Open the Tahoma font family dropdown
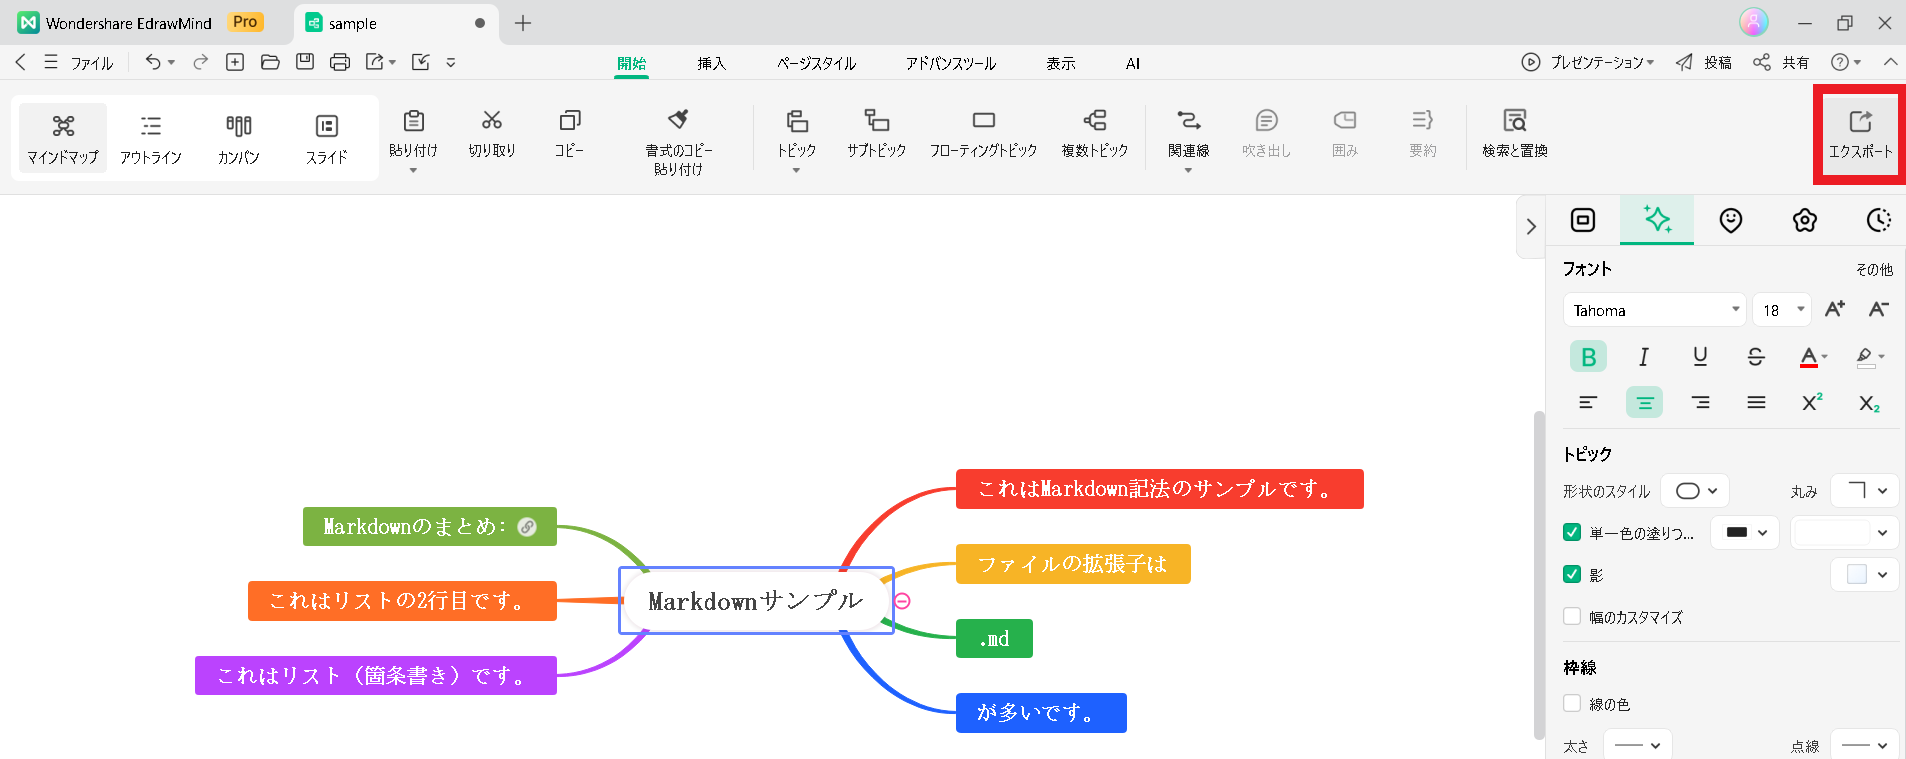This screenshot has width=1906, height=759. coord(1655,310)
